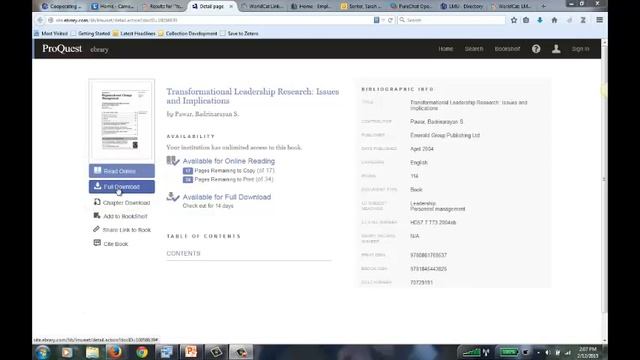Image resolution: width=640 pixels, height=360 pixels.
Task: Click the Read Online button
Action: tap(122, 171)
